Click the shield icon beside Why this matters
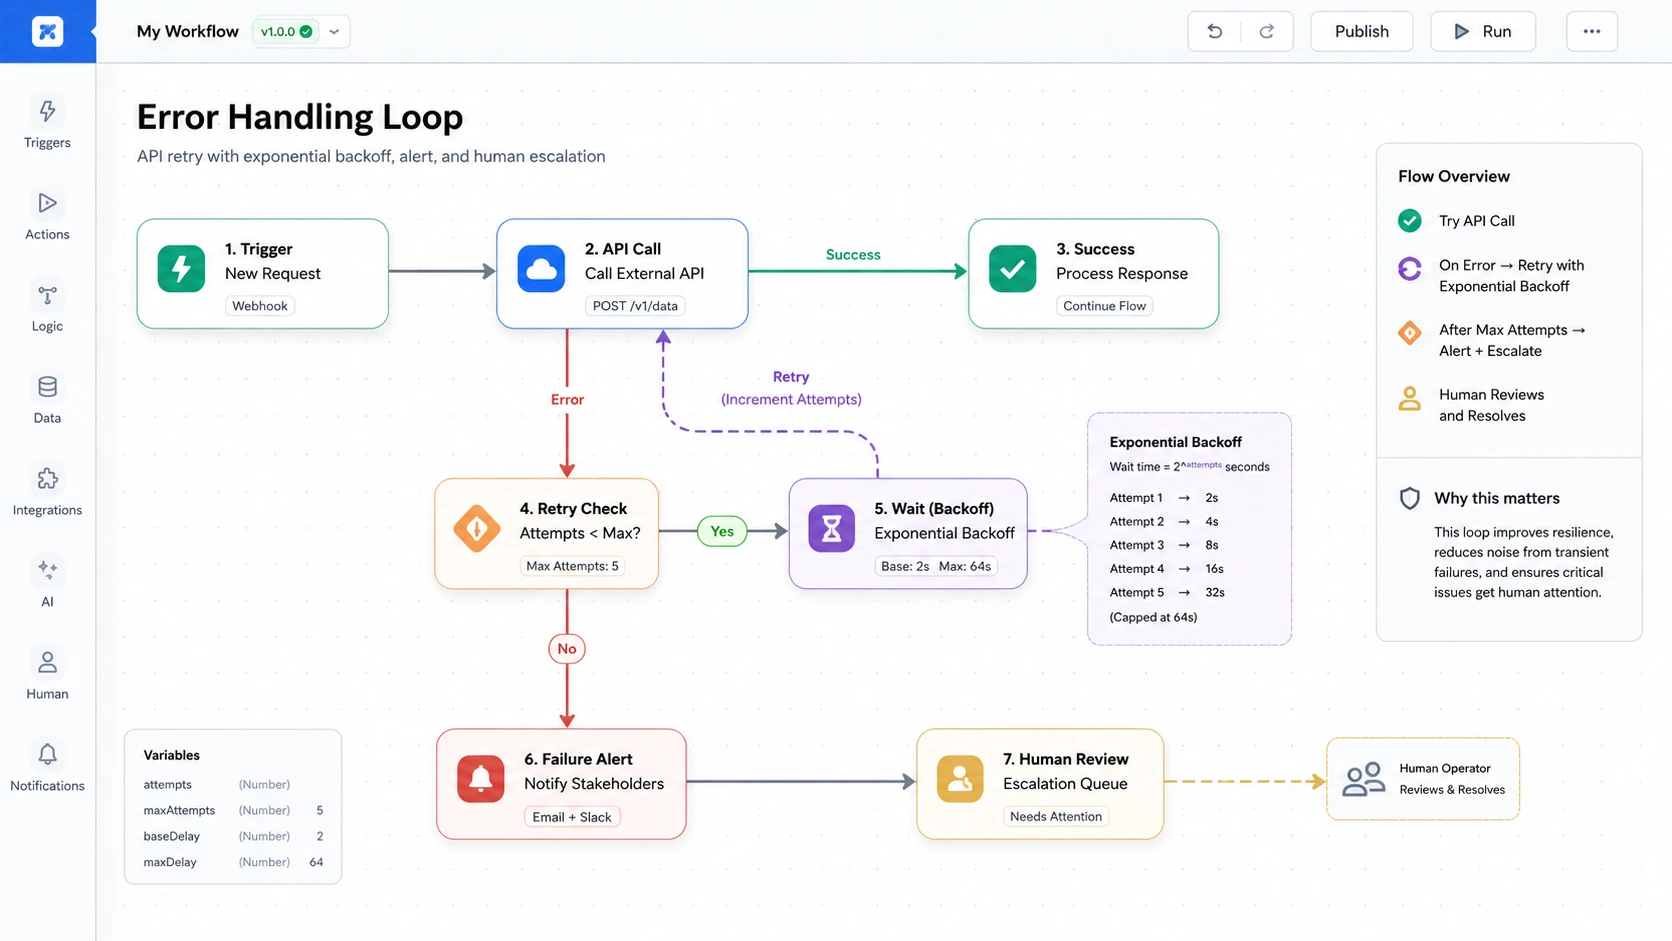Screen dimensions: 1672x941 click(x=1410, y=498)
